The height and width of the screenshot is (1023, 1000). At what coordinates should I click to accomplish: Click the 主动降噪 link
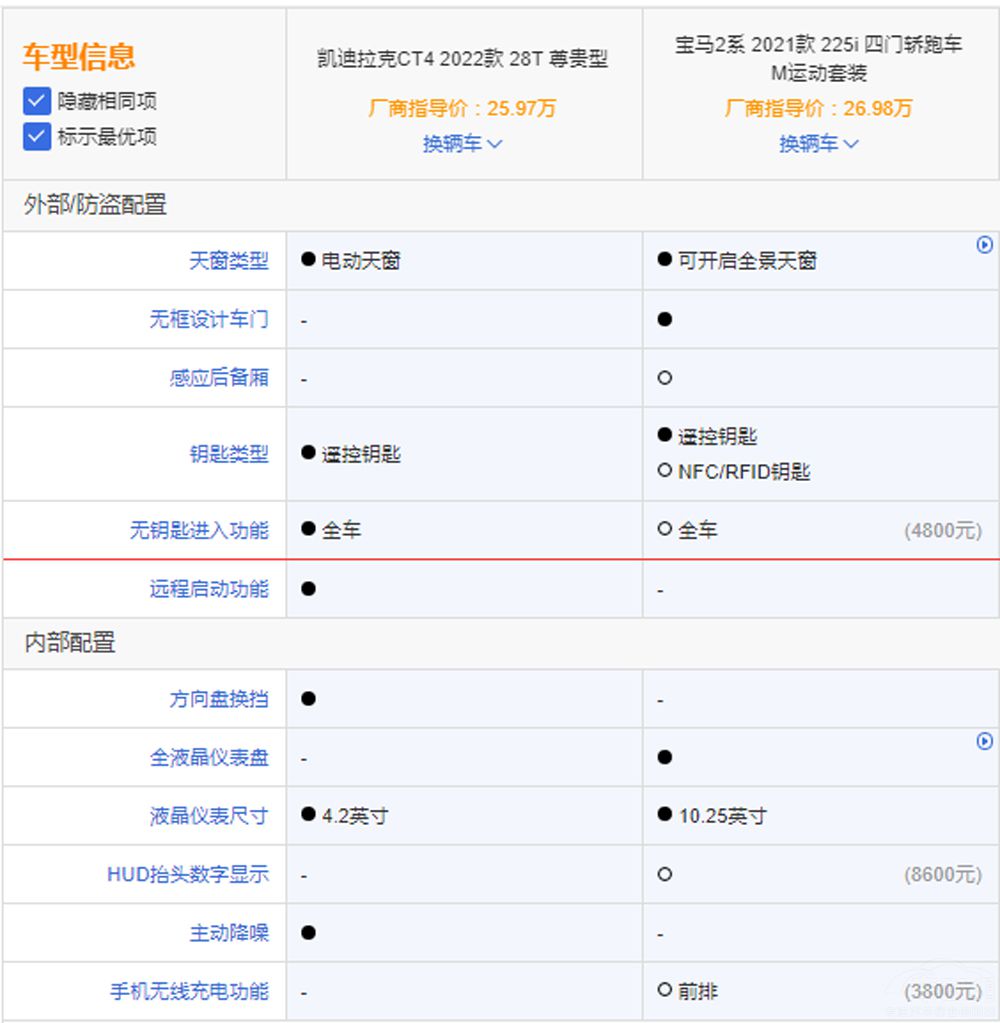[x=229, y=933]
